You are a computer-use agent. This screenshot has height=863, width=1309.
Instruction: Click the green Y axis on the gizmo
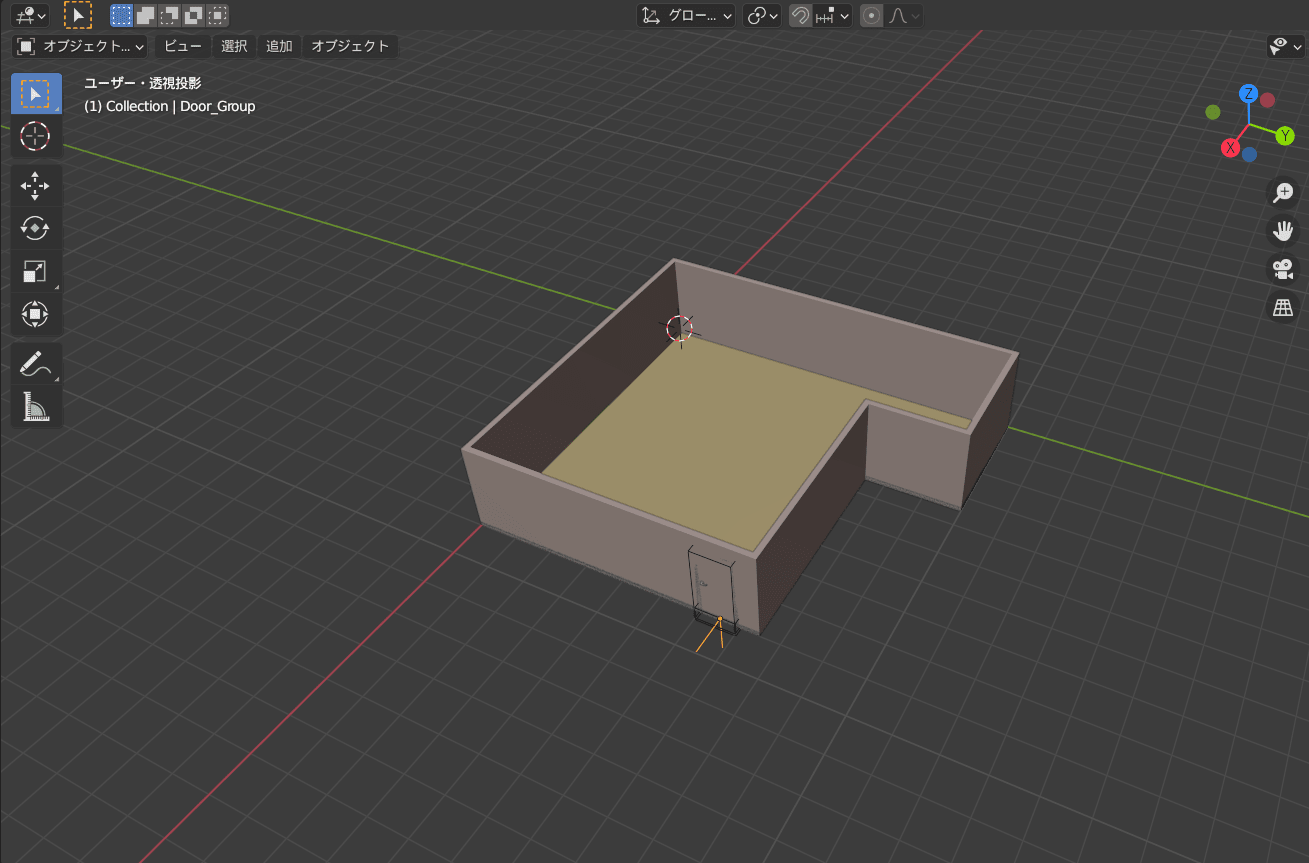coord(1285,136)
